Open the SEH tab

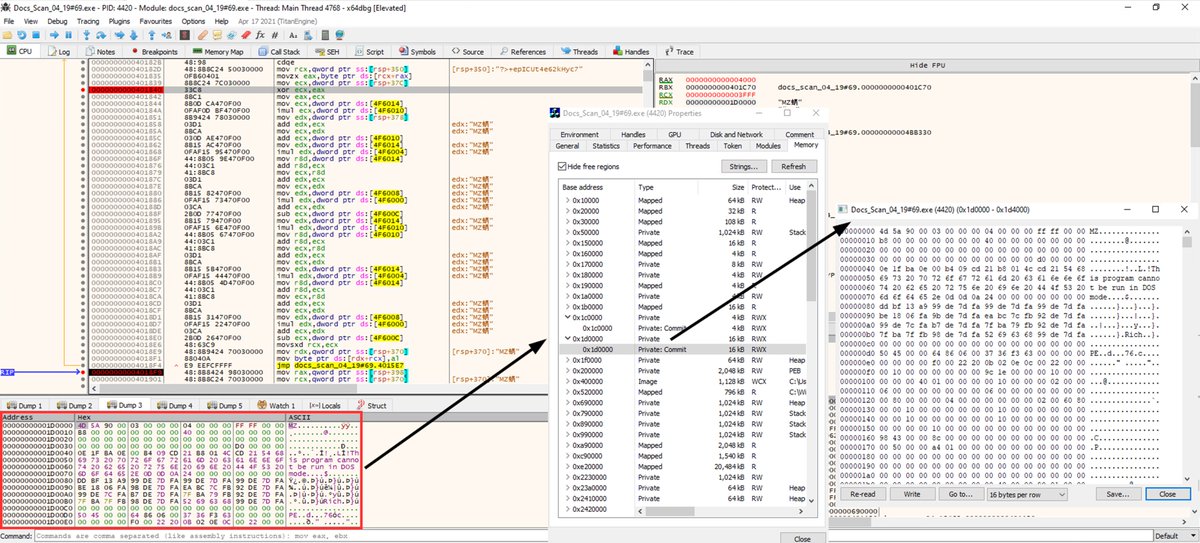325,51
